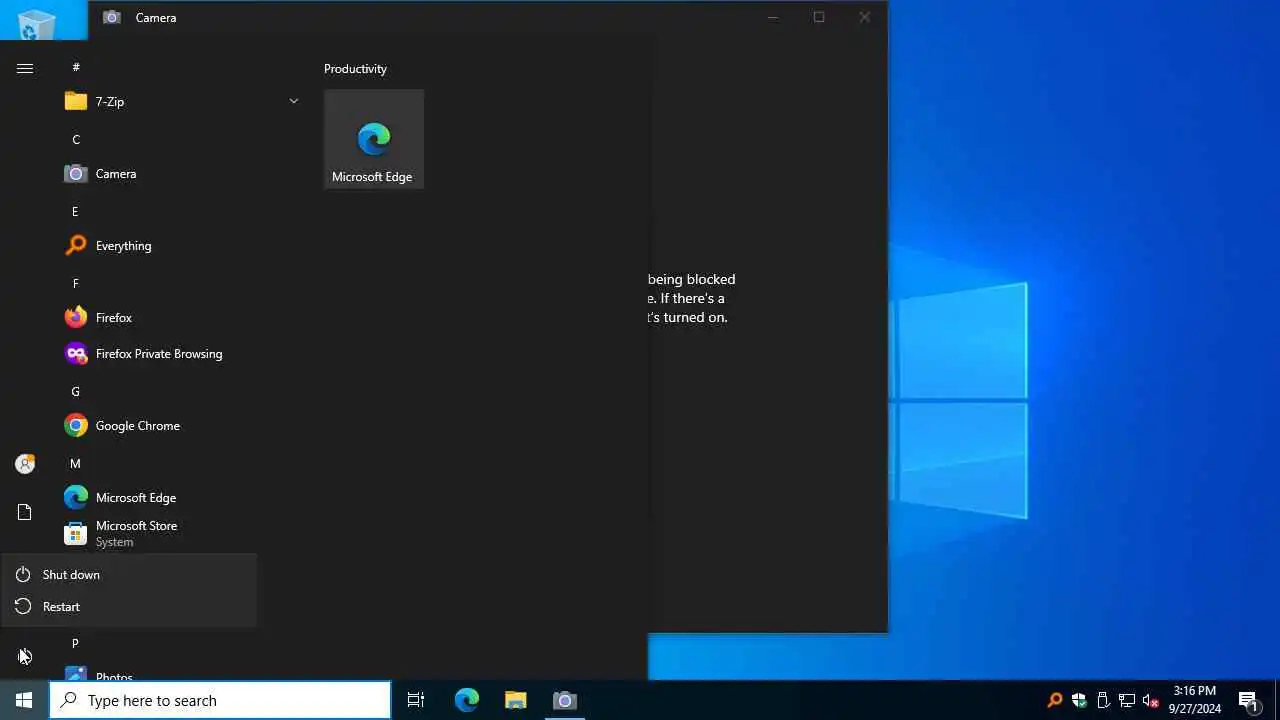Open Documents icon in Start sidebar

coord(25,512)
